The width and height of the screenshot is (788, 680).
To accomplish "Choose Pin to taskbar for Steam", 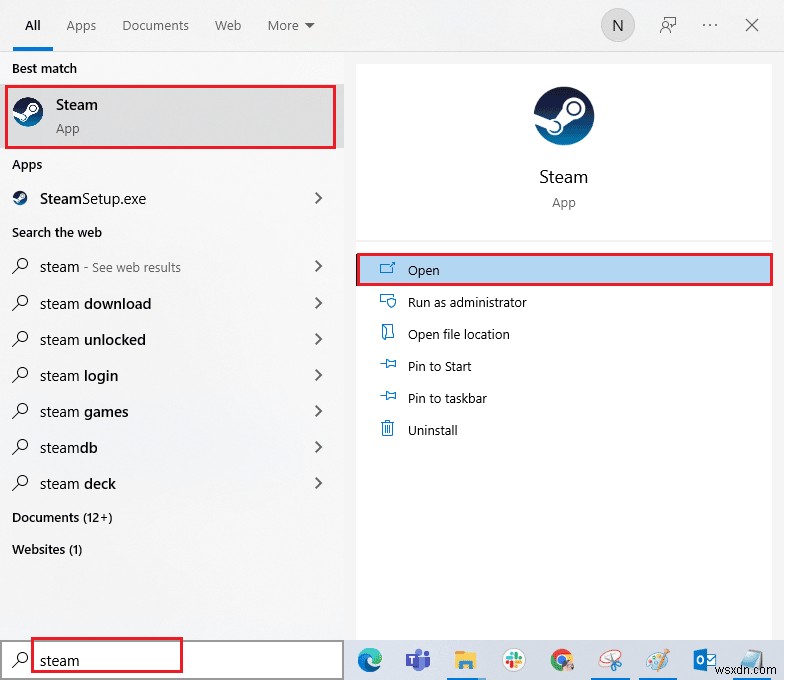I will 447,398.
